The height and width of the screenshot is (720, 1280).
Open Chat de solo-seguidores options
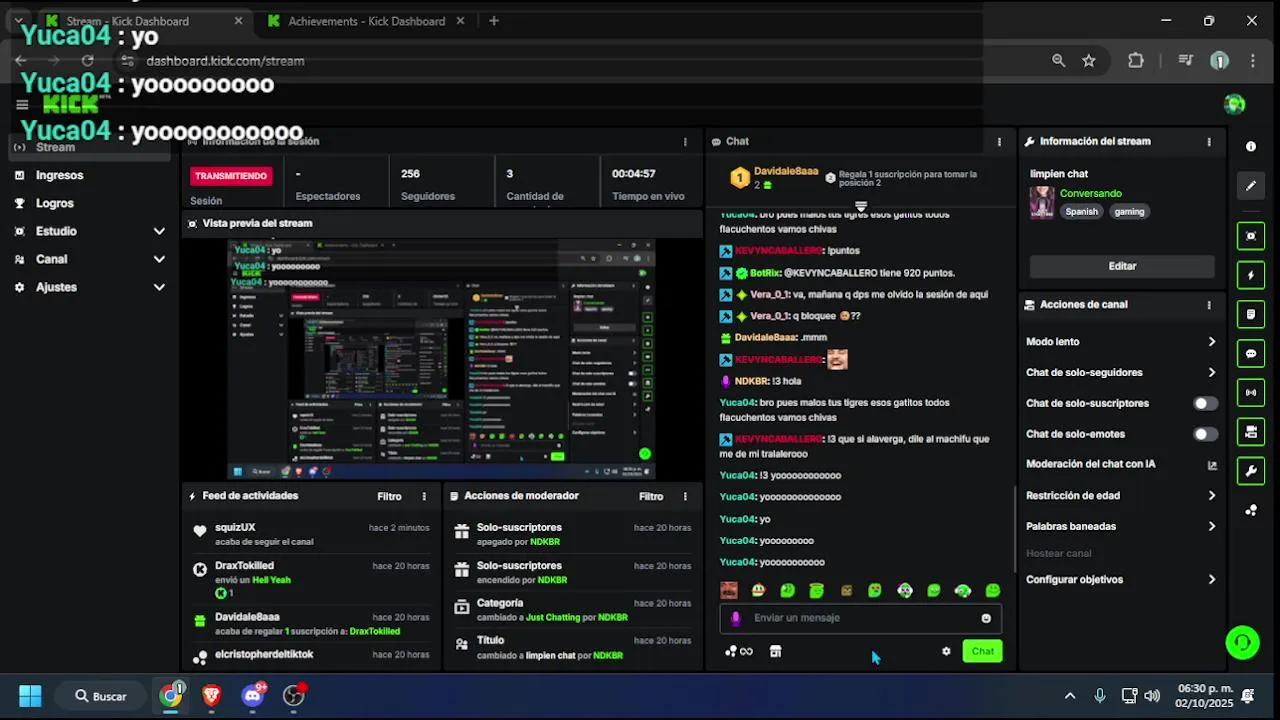click(1121, 373)
